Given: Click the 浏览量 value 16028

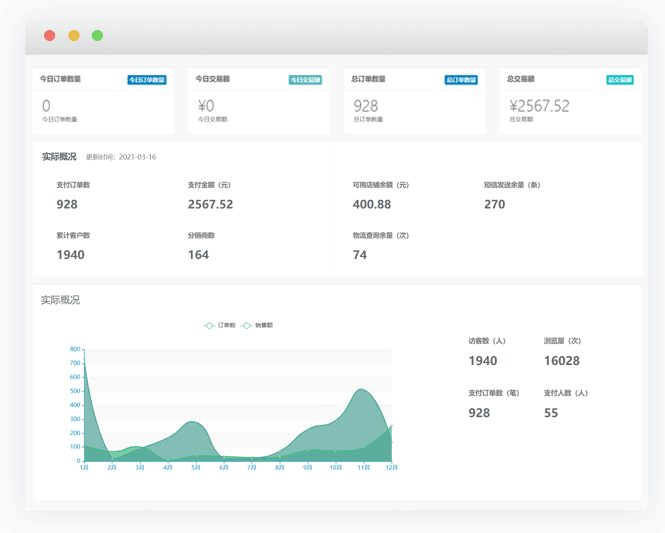Looking at the screenshot, I should pos(561,361).
